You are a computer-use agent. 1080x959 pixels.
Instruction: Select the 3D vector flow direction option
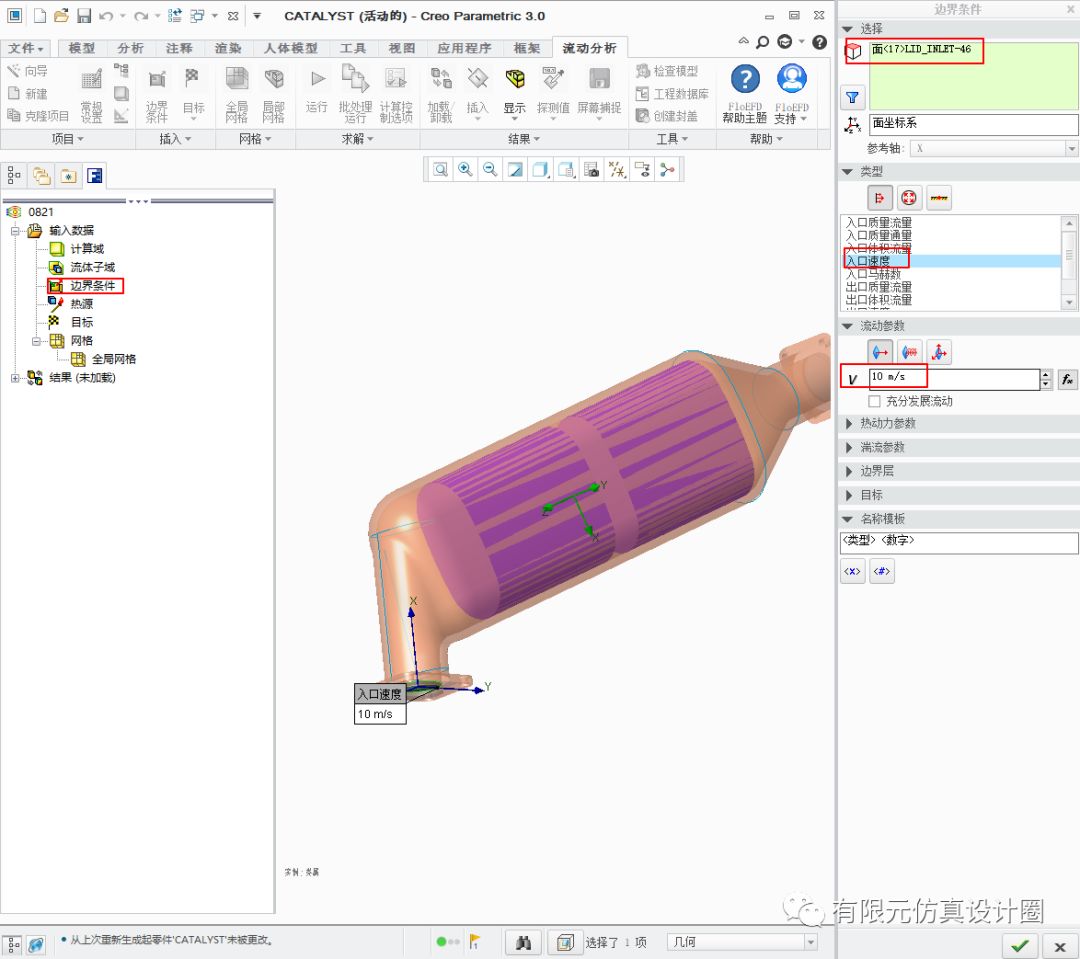coord(938,351)
